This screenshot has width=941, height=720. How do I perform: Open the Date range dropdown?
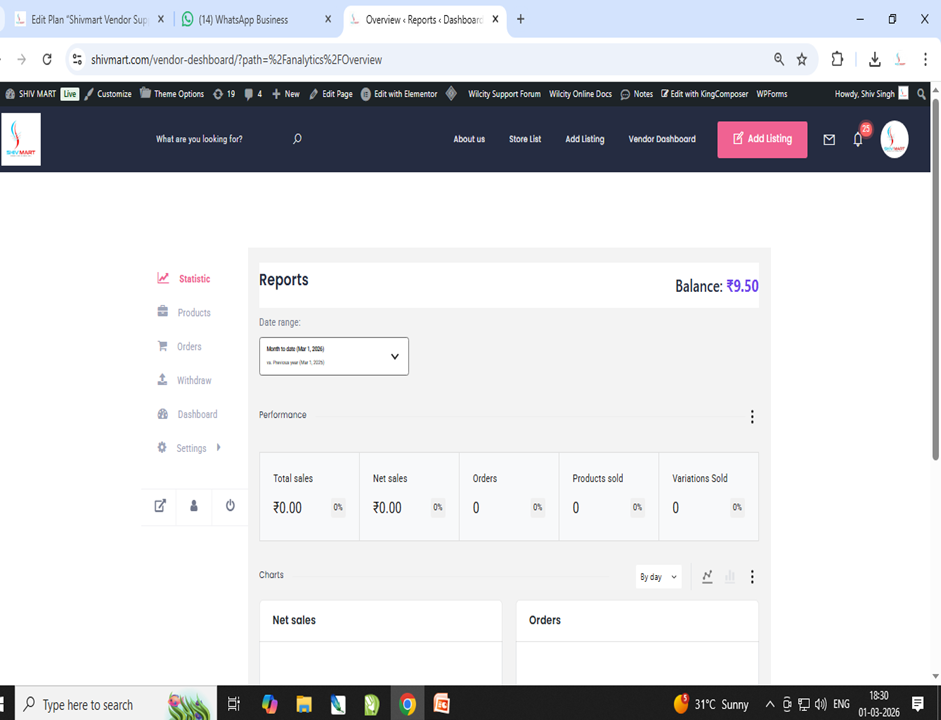click(334, 356)
